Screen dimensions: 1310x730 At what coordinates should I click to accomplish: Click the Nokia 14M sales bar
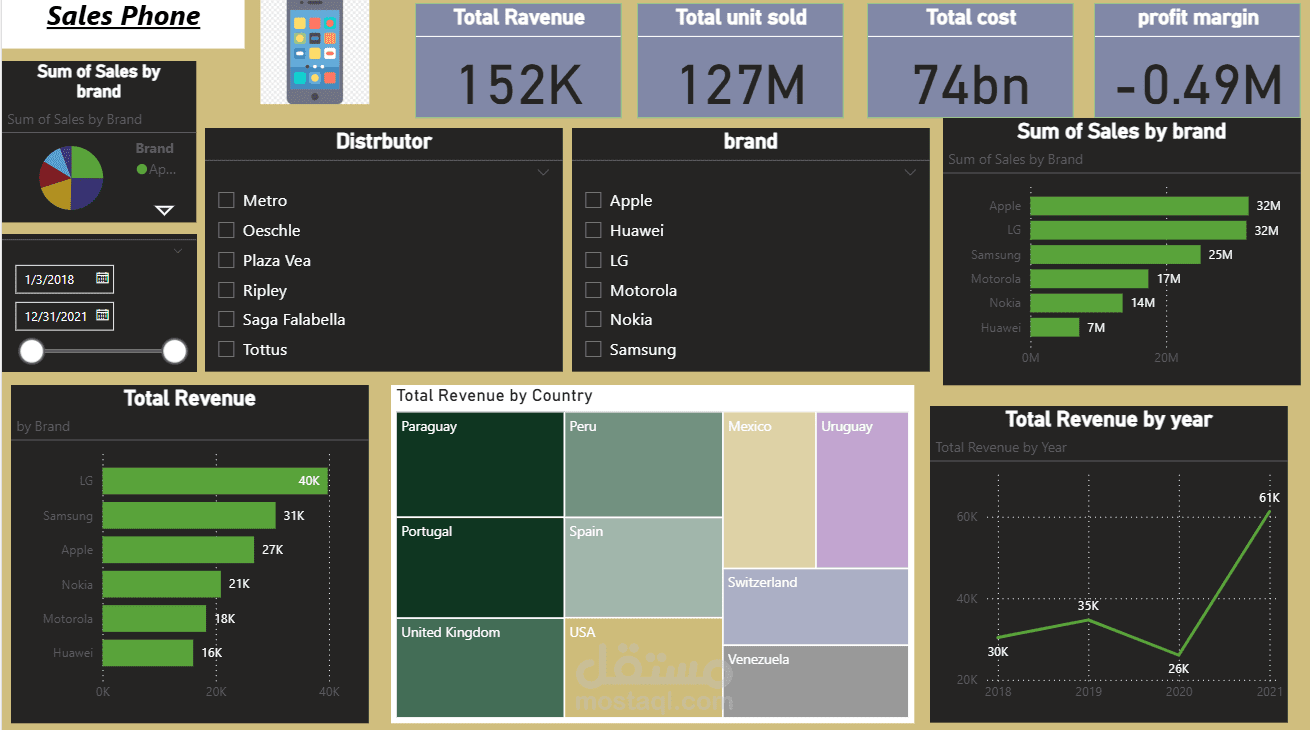pos(1077,303)
